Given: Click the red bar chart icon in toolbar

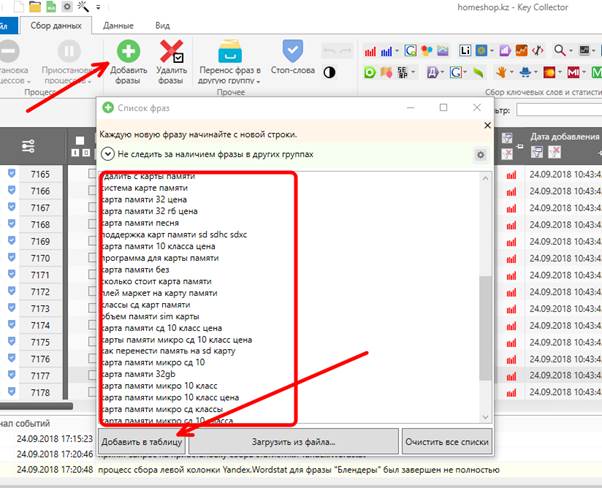Looking at the screenshot, I should [372, 50].
